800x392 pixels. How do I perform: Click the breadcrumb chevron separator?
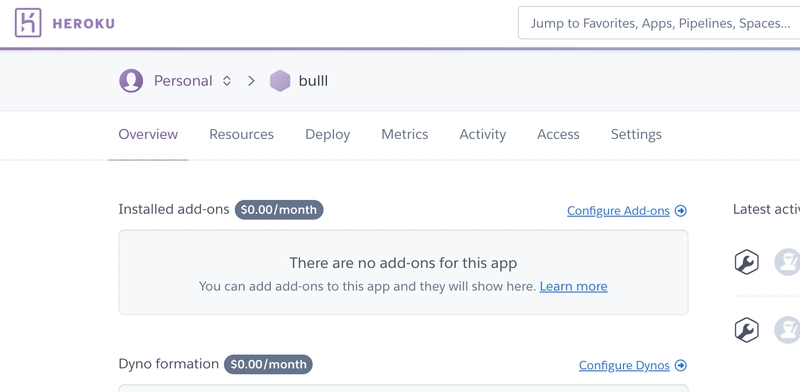tap(251, 81)
